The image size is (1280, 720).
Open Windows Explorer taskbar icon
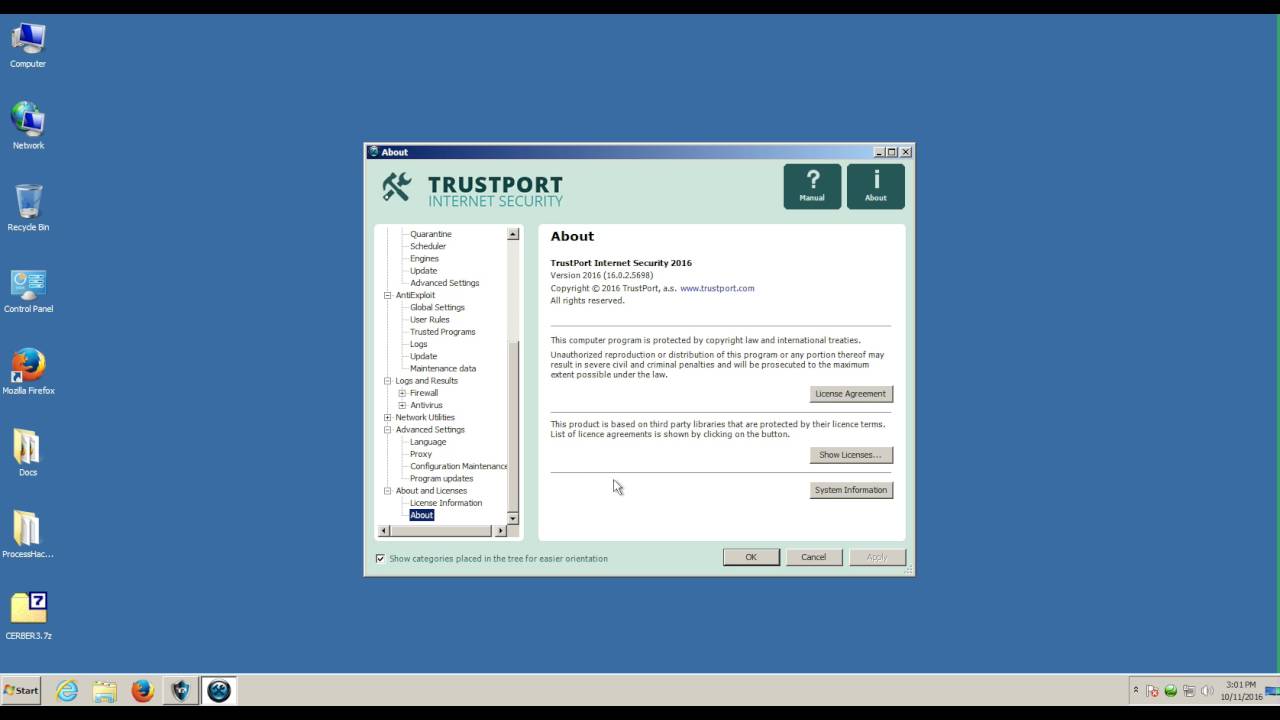pos(105,690)
